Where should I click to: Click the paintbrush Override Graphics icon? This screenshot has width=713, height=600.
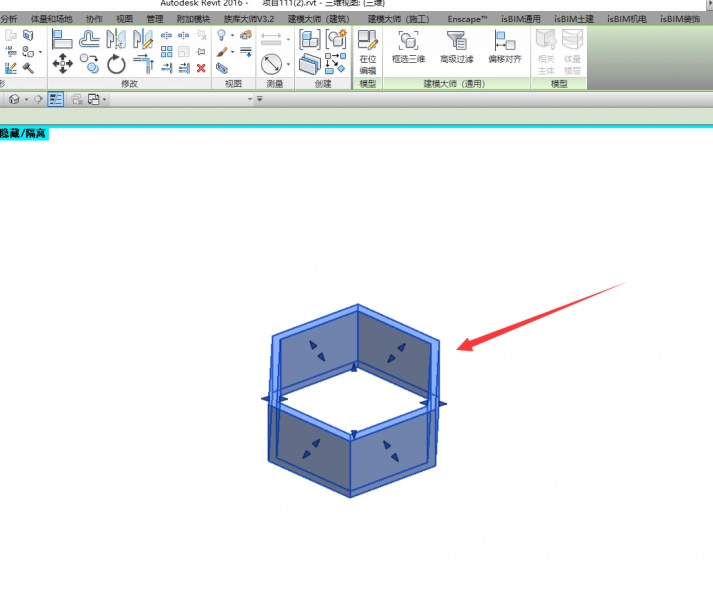[x=221, y=52]
